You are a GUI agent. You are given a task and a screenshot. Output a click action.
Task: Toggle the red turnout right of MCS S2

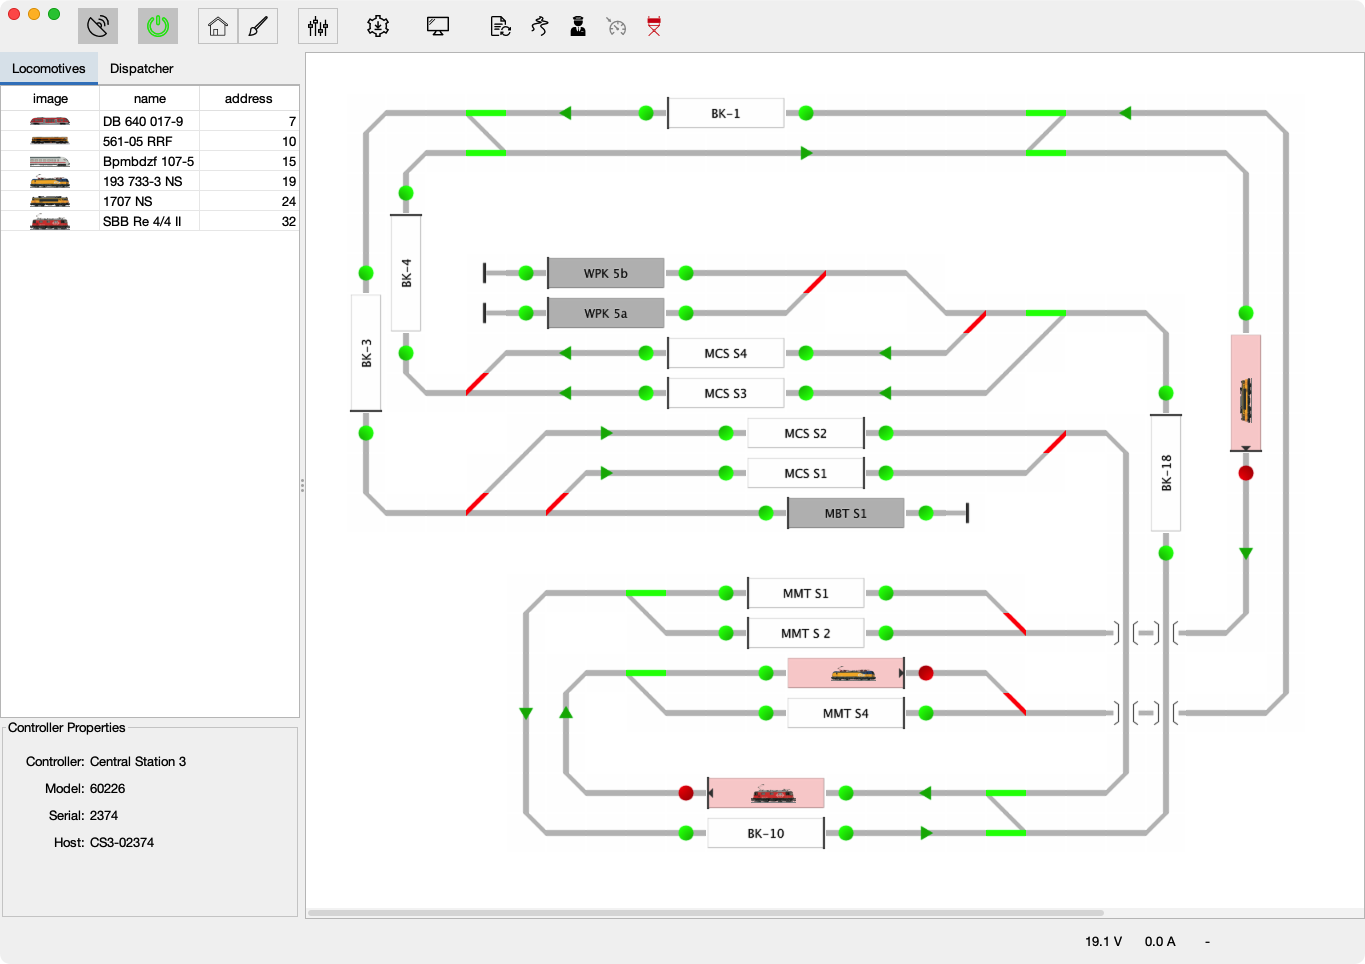(1055, 443)
